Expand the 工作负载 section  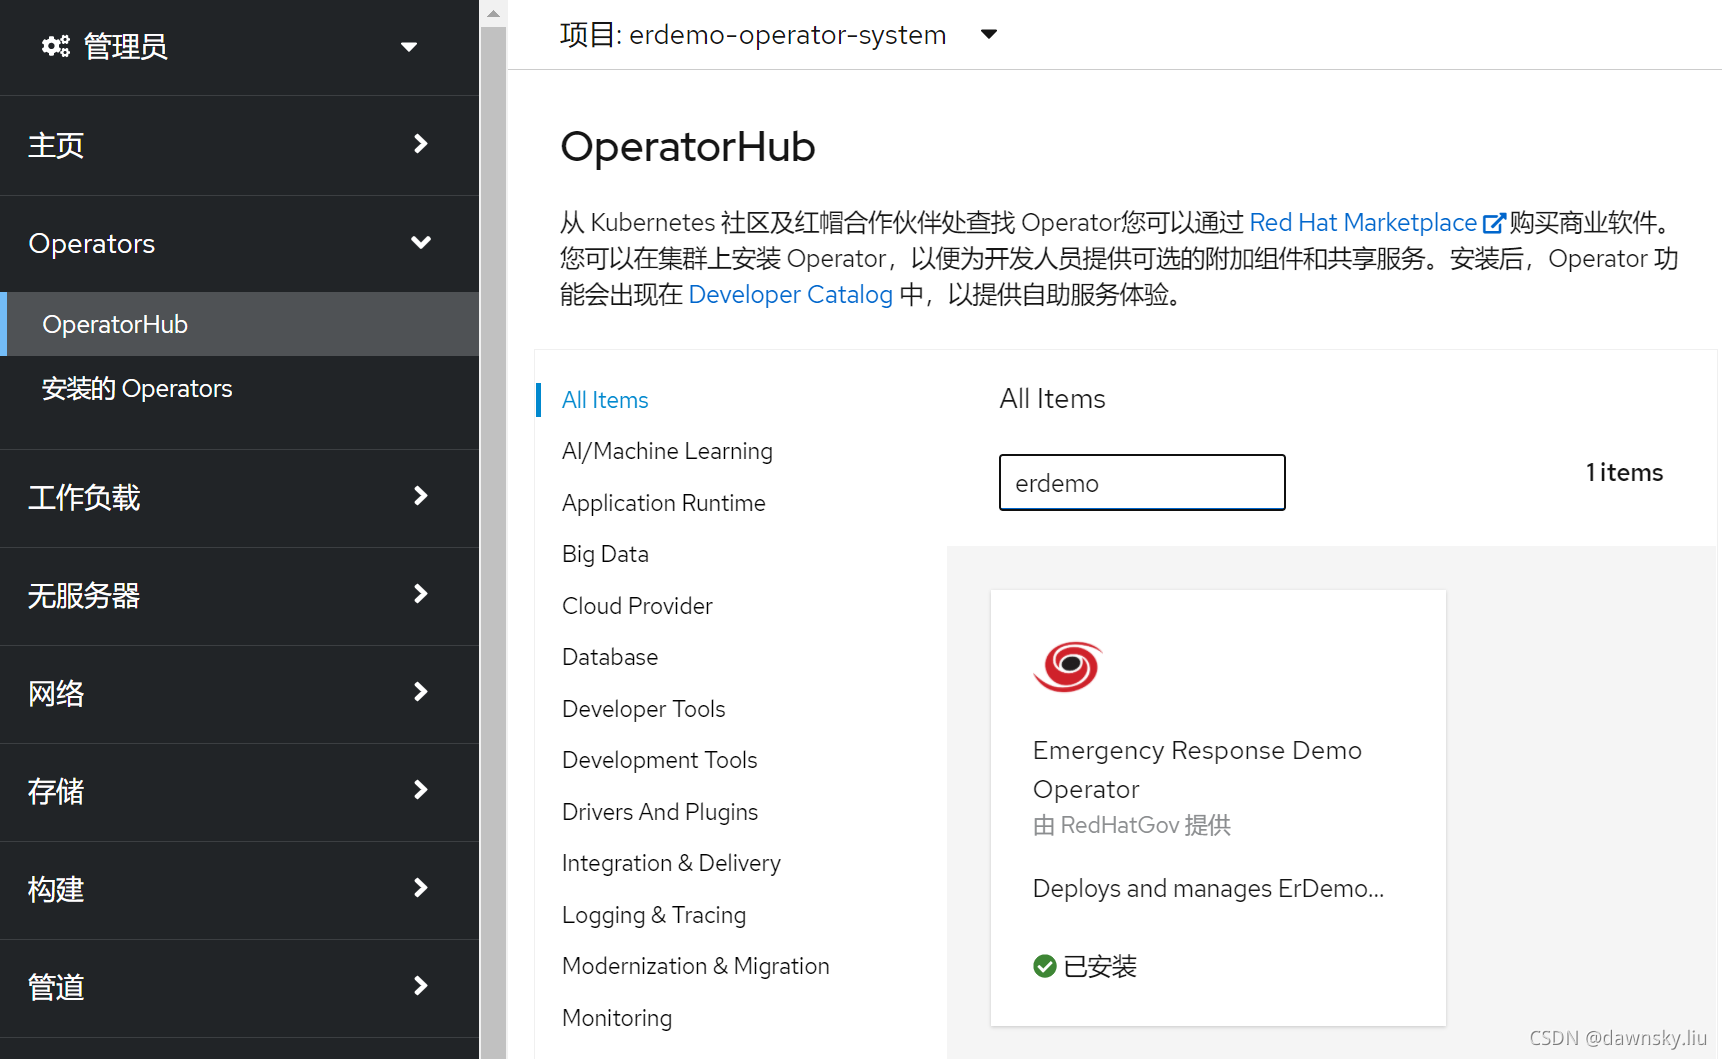coord(240,497)
